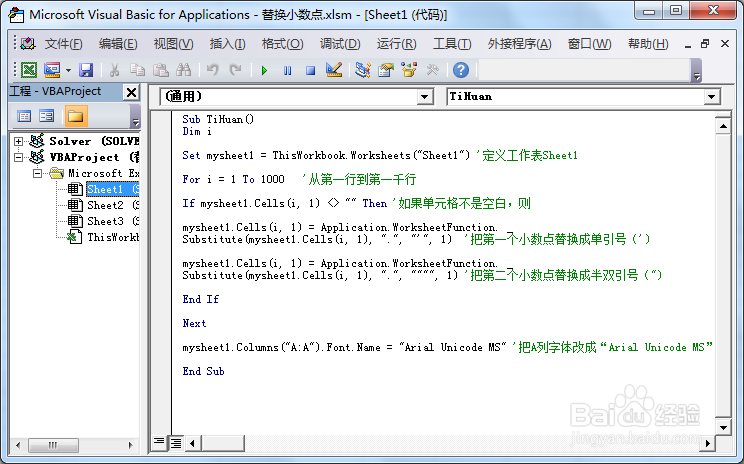The image size is (744, 464).
Task: Open the (通用) object dropdown
Action: pos(424,97)
